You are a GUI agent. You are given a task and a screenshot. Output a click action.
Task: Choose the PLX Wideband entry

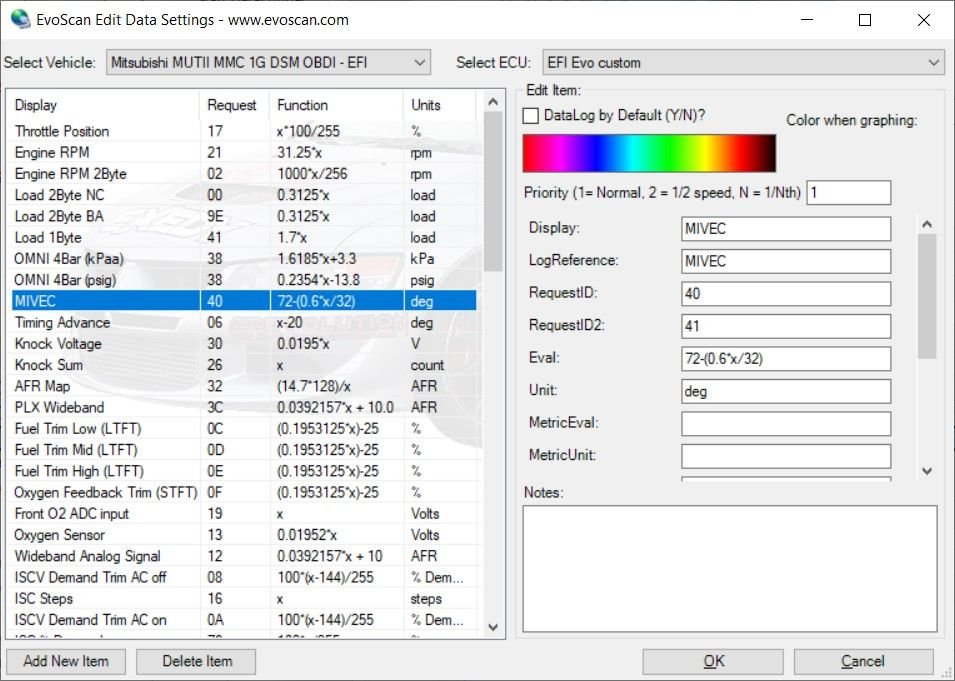(x=58, y=408)
